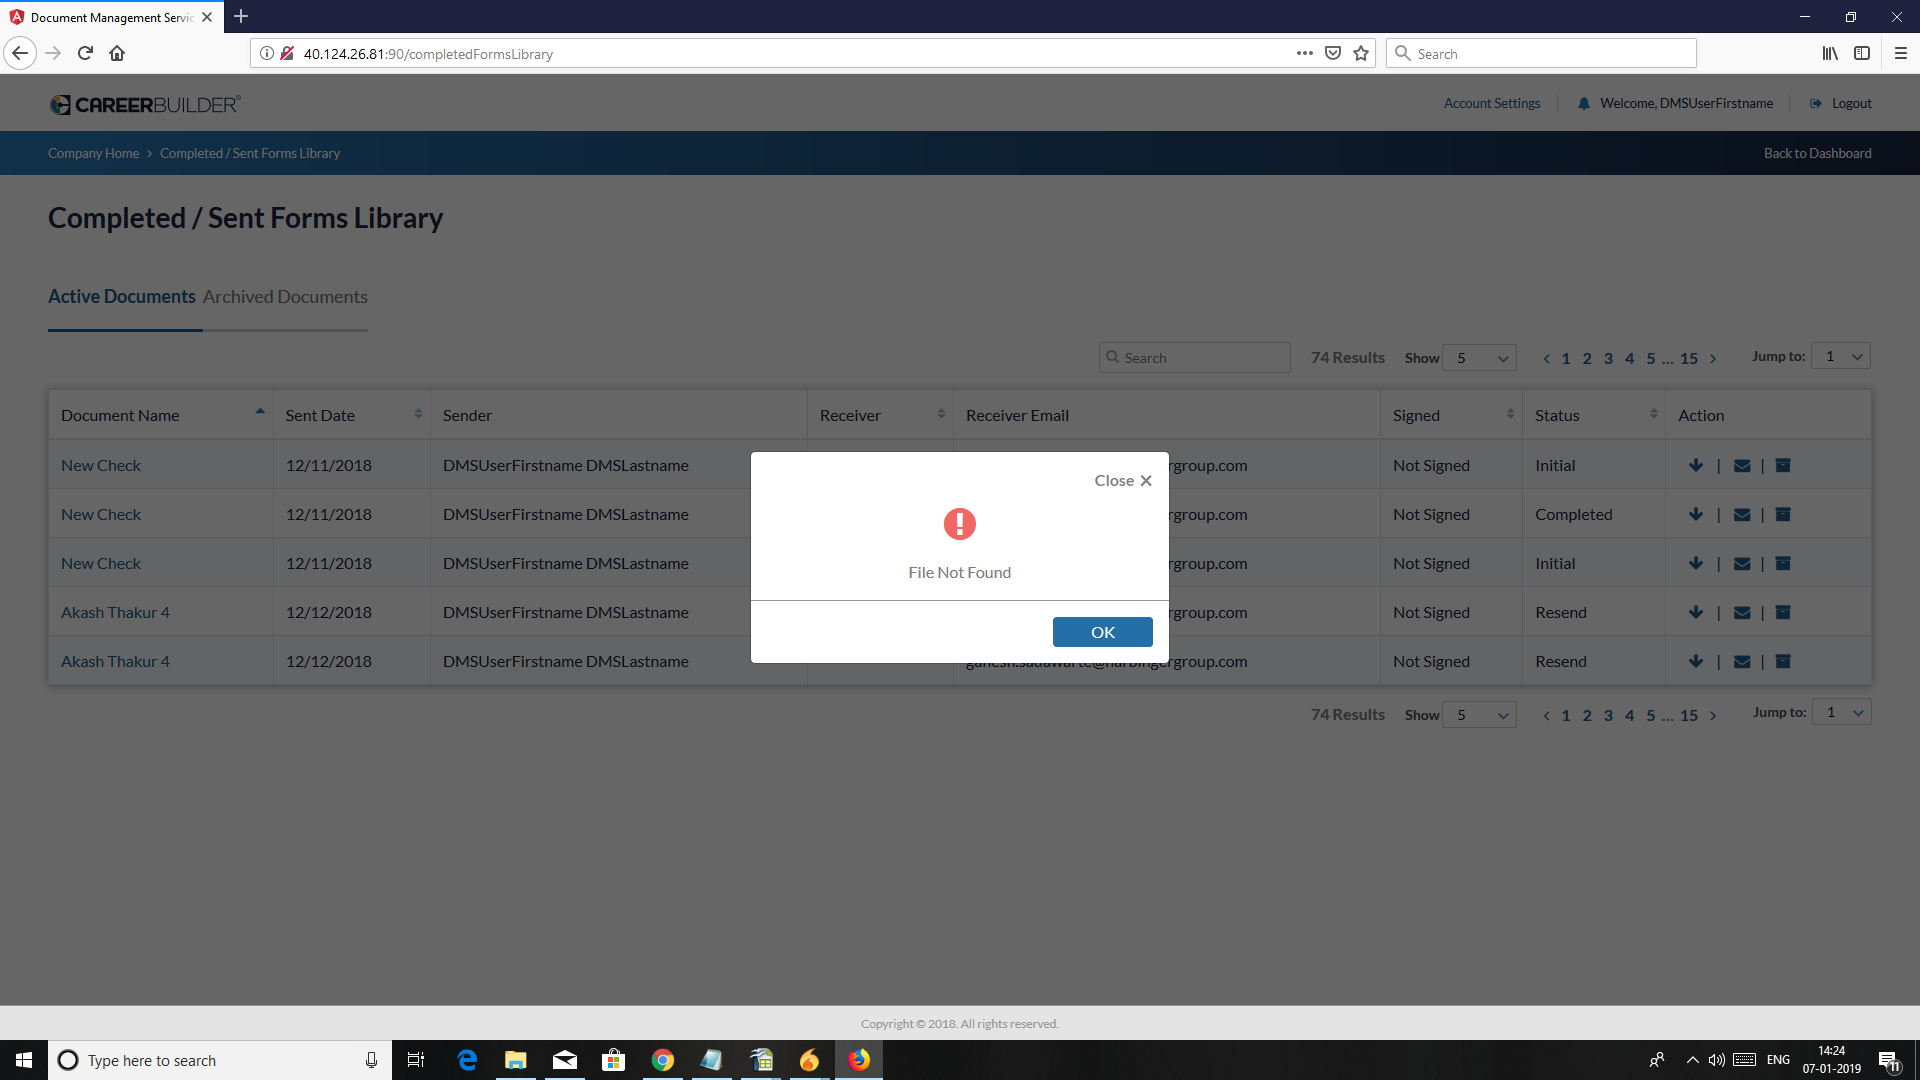Email the first New Check document (Initial, top row)
Viewport: 1920px width, 1080px height.
click(1742, 466)
